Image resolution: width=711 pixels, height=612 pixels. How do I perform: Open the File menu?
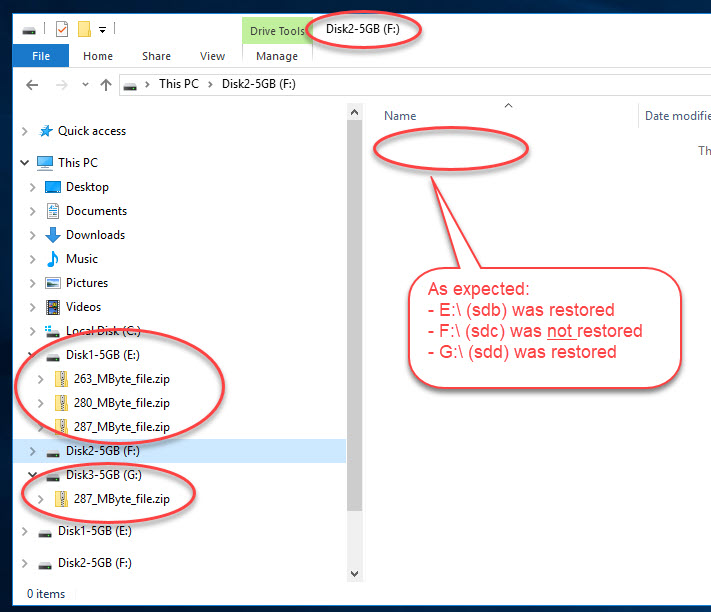pos(41,56)
